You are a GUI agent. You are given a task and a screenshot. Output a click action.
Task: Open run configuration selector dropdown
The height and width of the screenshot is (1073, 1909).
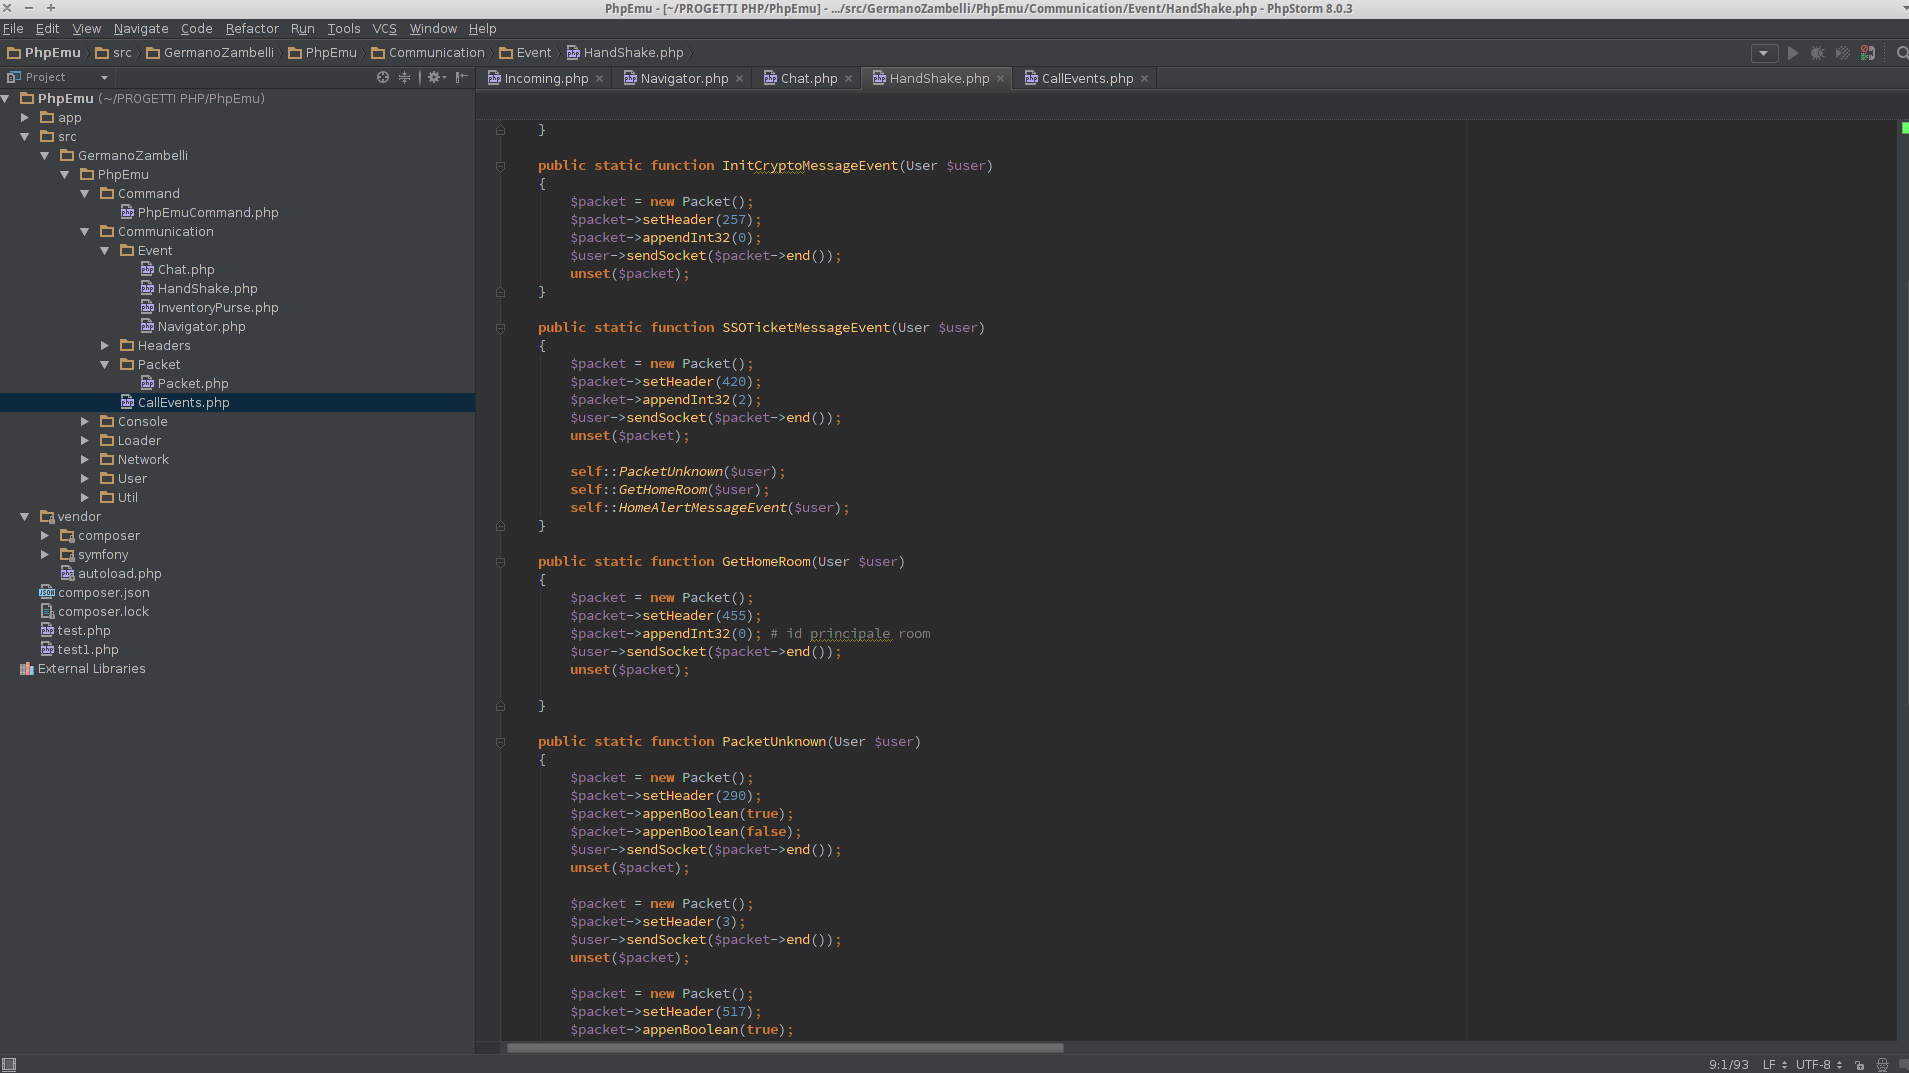(x=1764, y=53)
